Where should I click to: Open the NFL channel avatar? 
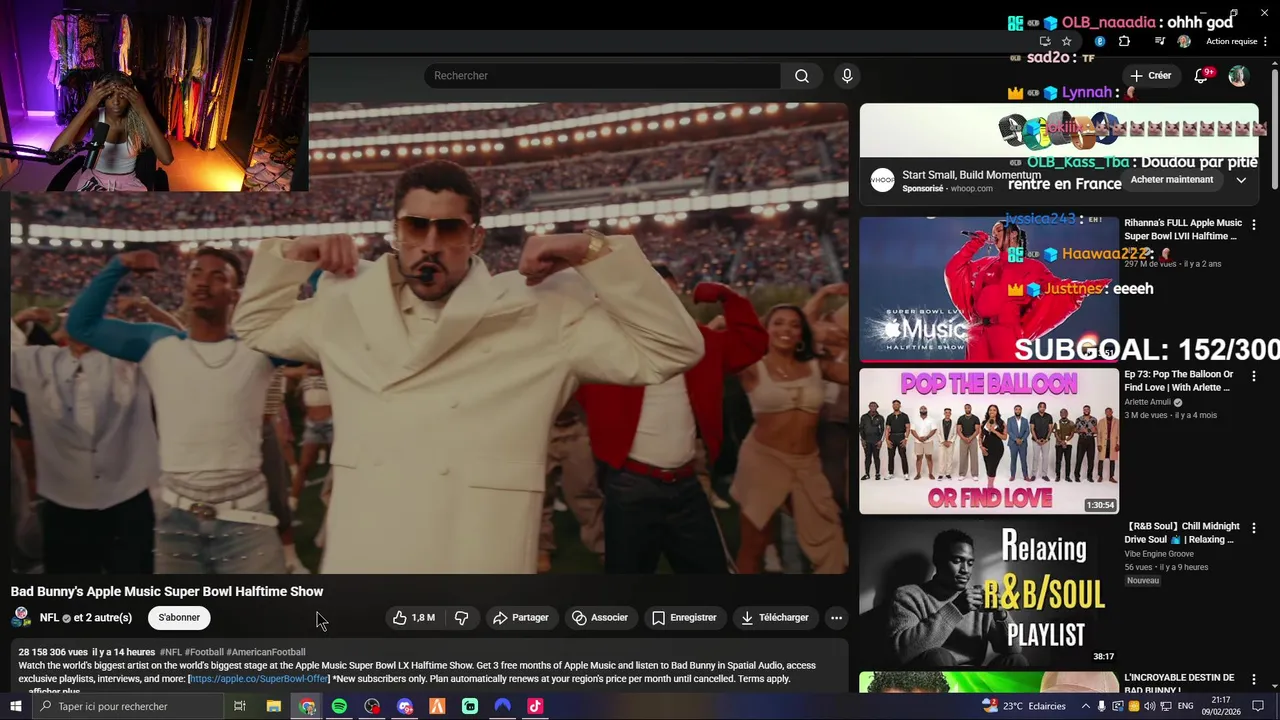click(21, 617)
